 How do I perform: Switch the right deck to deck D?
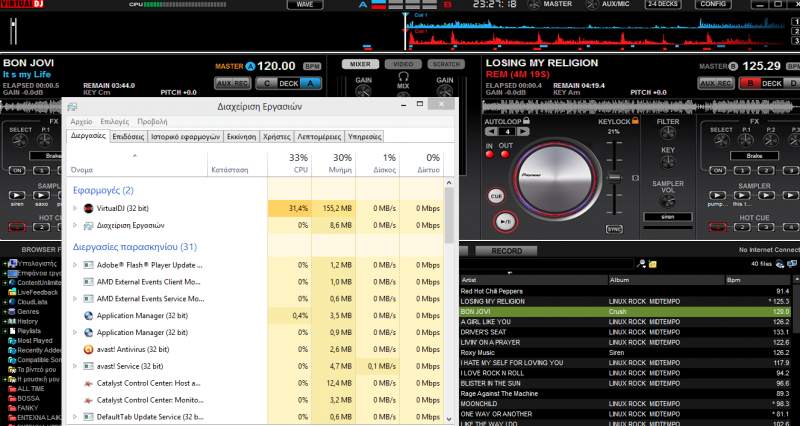pyautogui.click(x=793, y=83)
